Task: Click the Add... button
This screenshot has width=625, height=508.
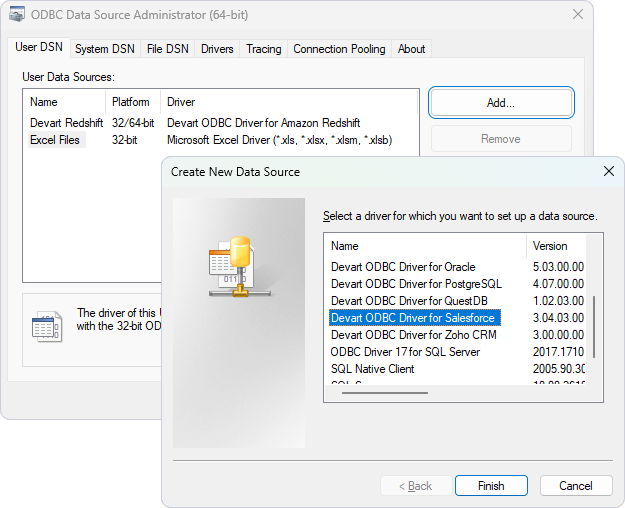Action: [501, 103]
